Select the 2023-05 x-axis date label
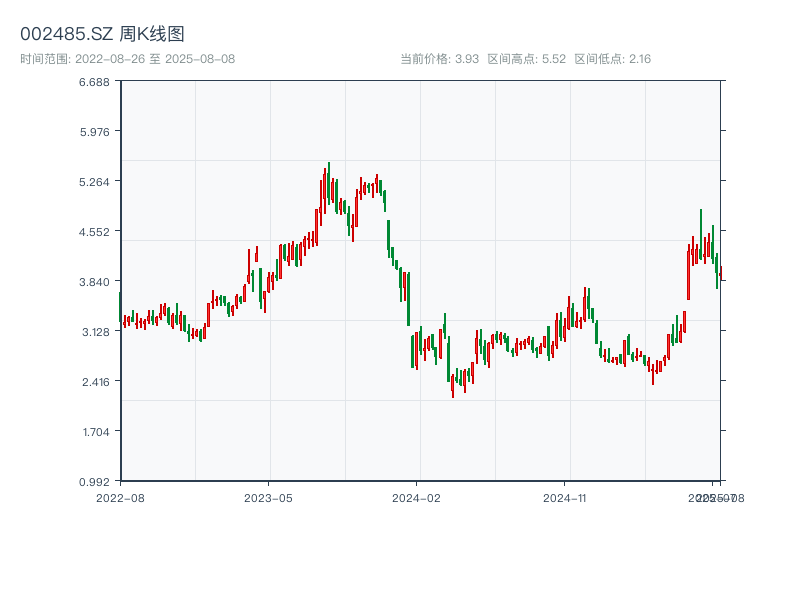 [268, 497]
